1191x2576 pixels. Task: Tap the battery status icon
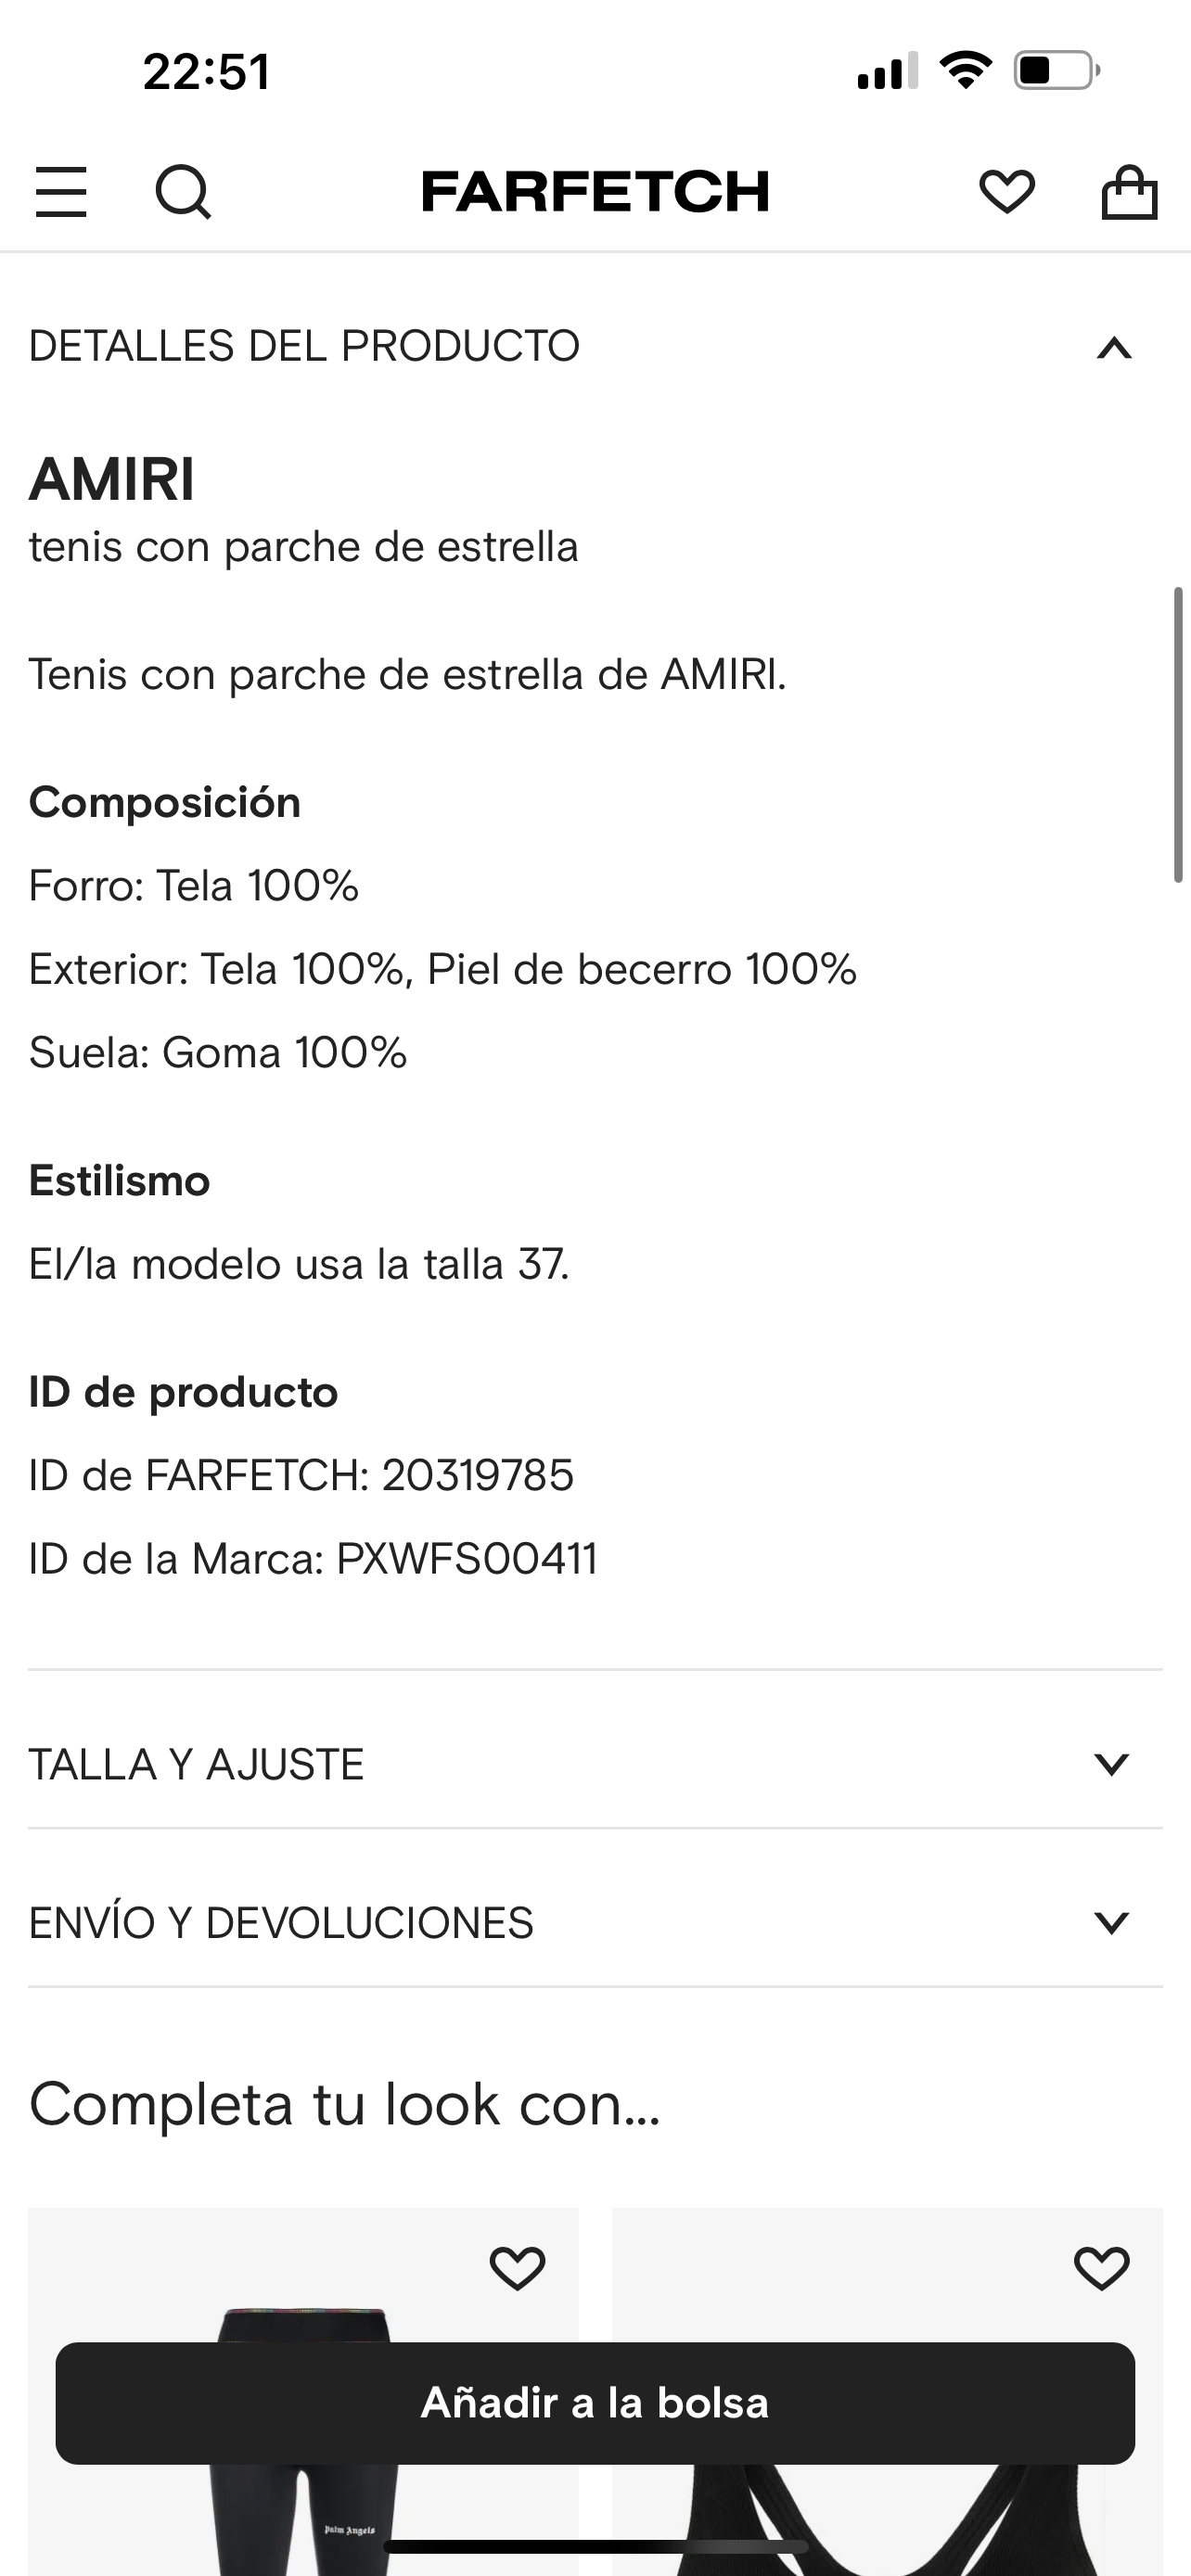tap(1056, 71)
